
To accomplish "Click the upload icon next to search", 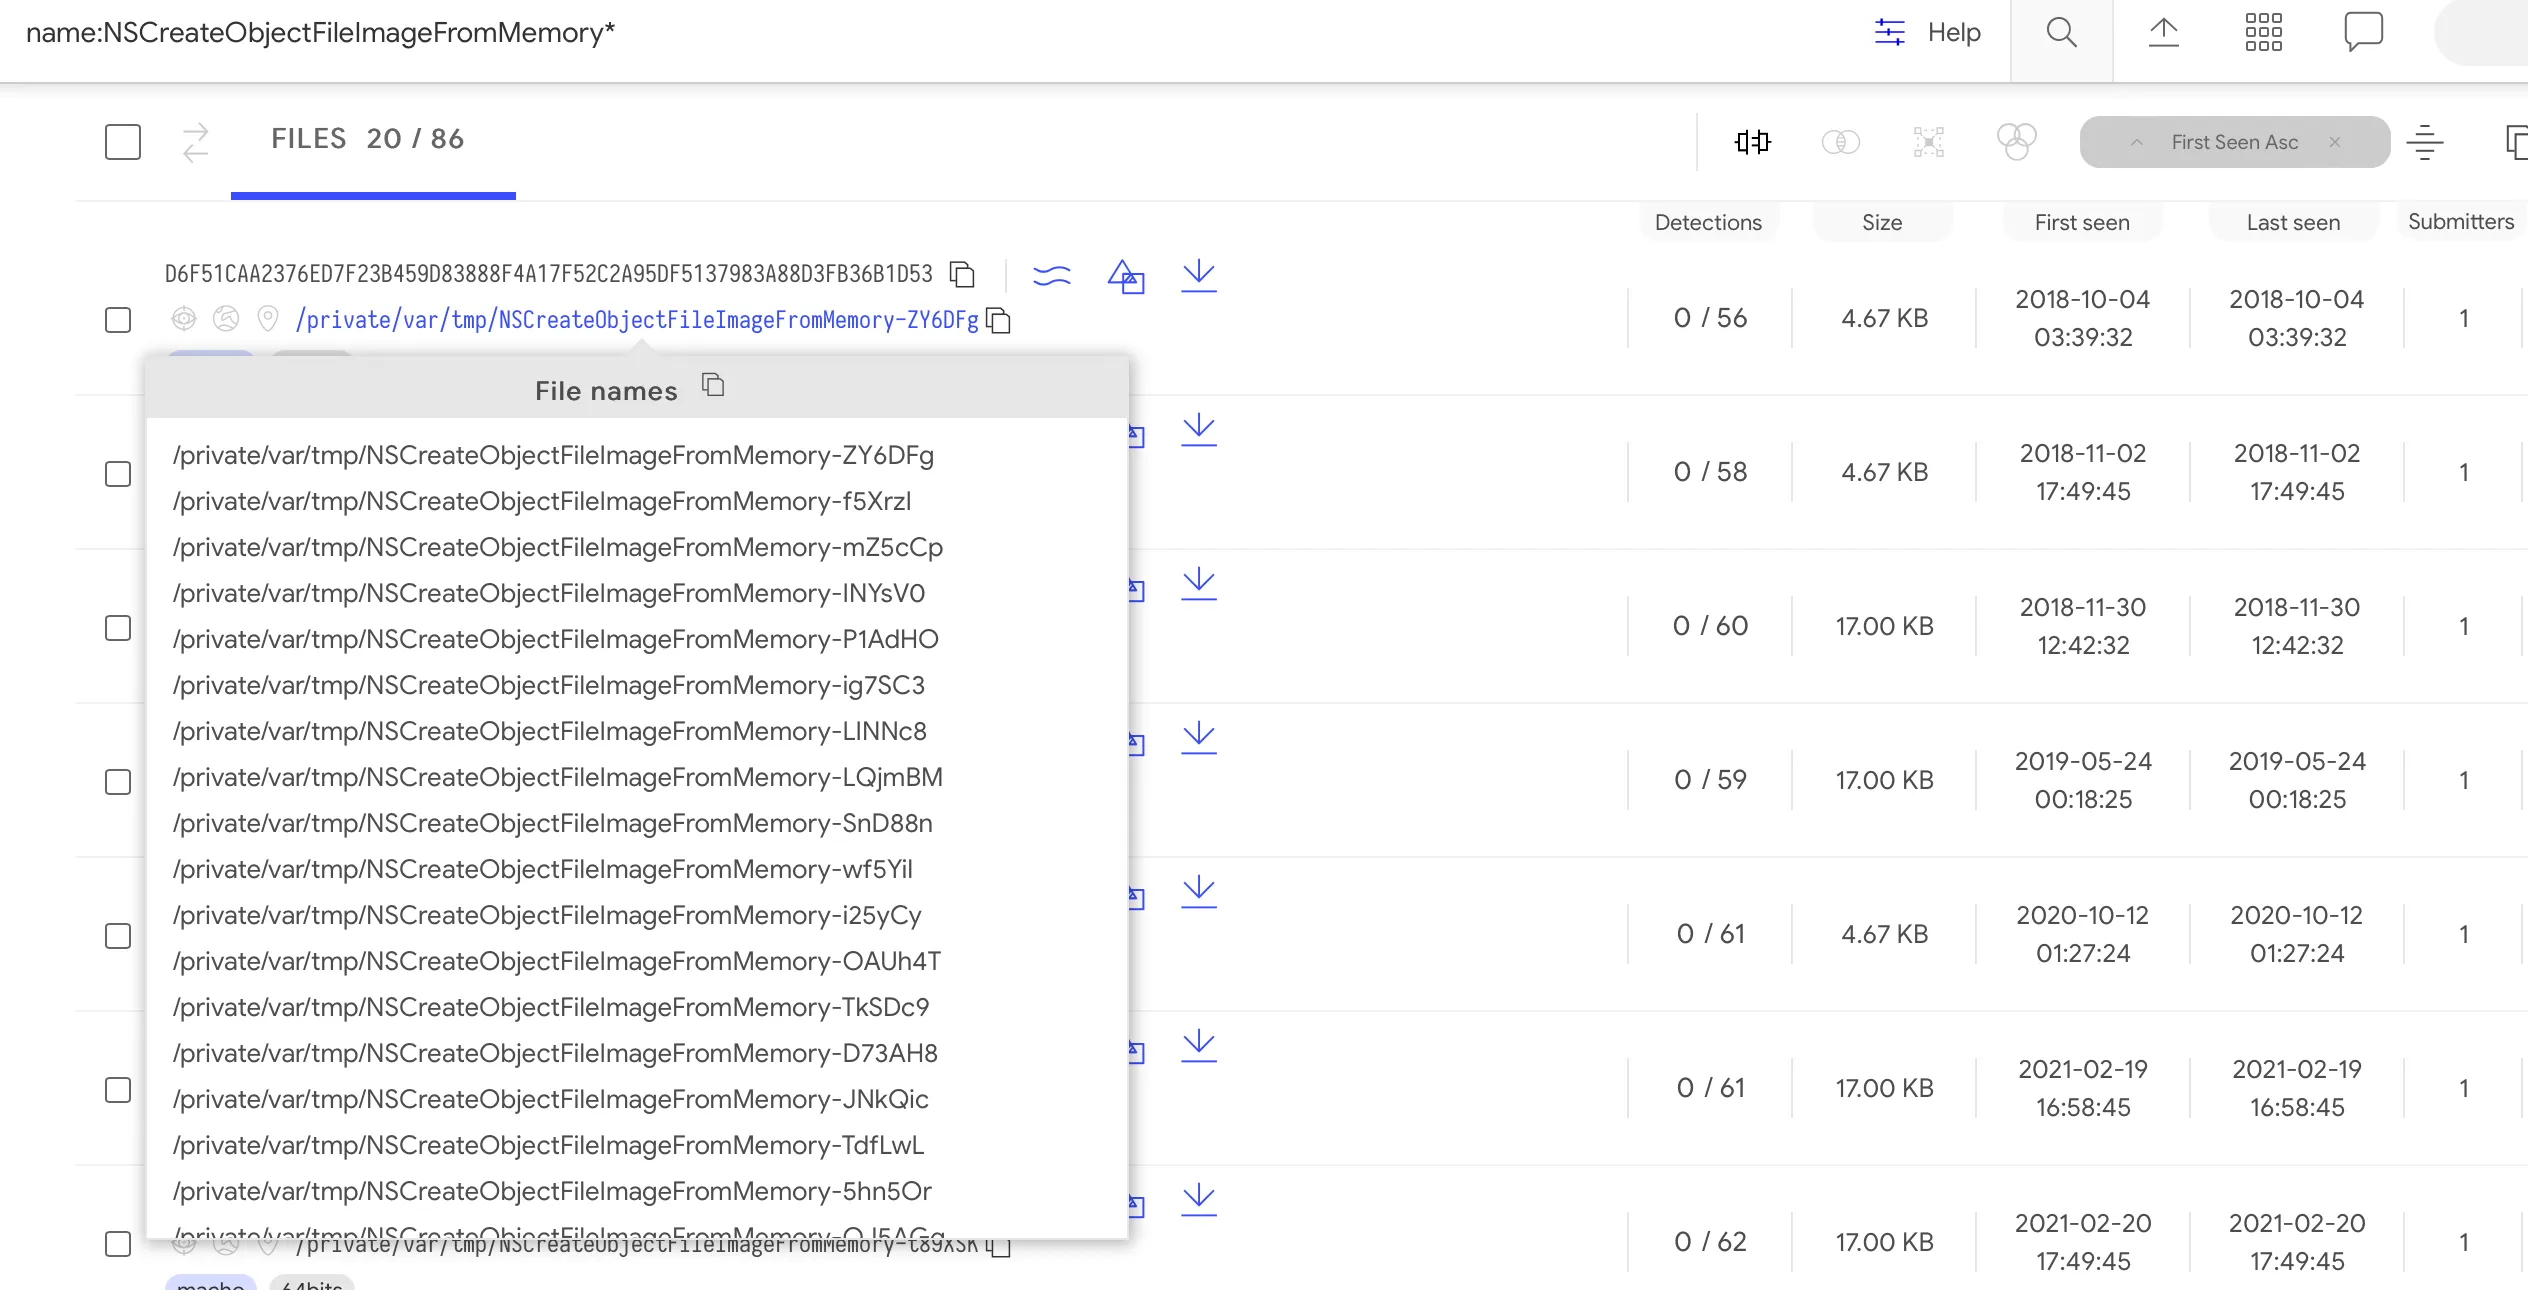I will coord(2165,32).
